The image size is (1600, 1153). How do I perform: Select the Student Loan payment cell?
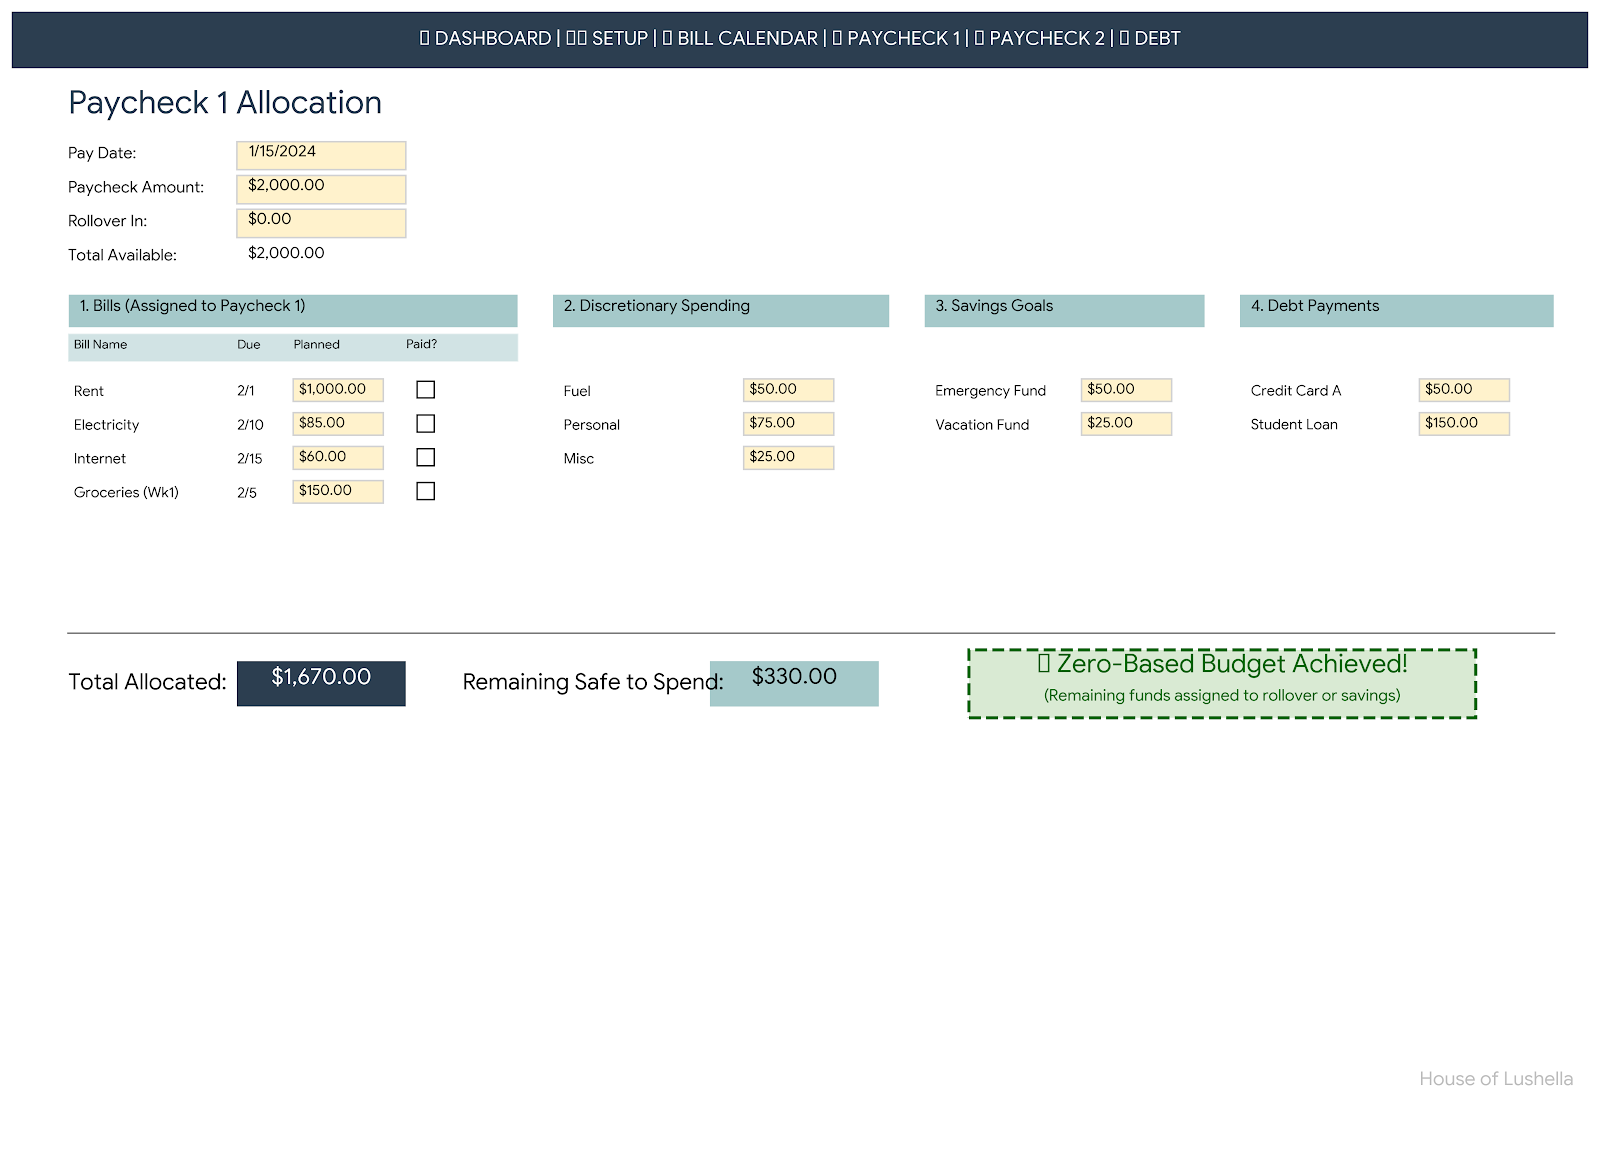coord(1464,424)
